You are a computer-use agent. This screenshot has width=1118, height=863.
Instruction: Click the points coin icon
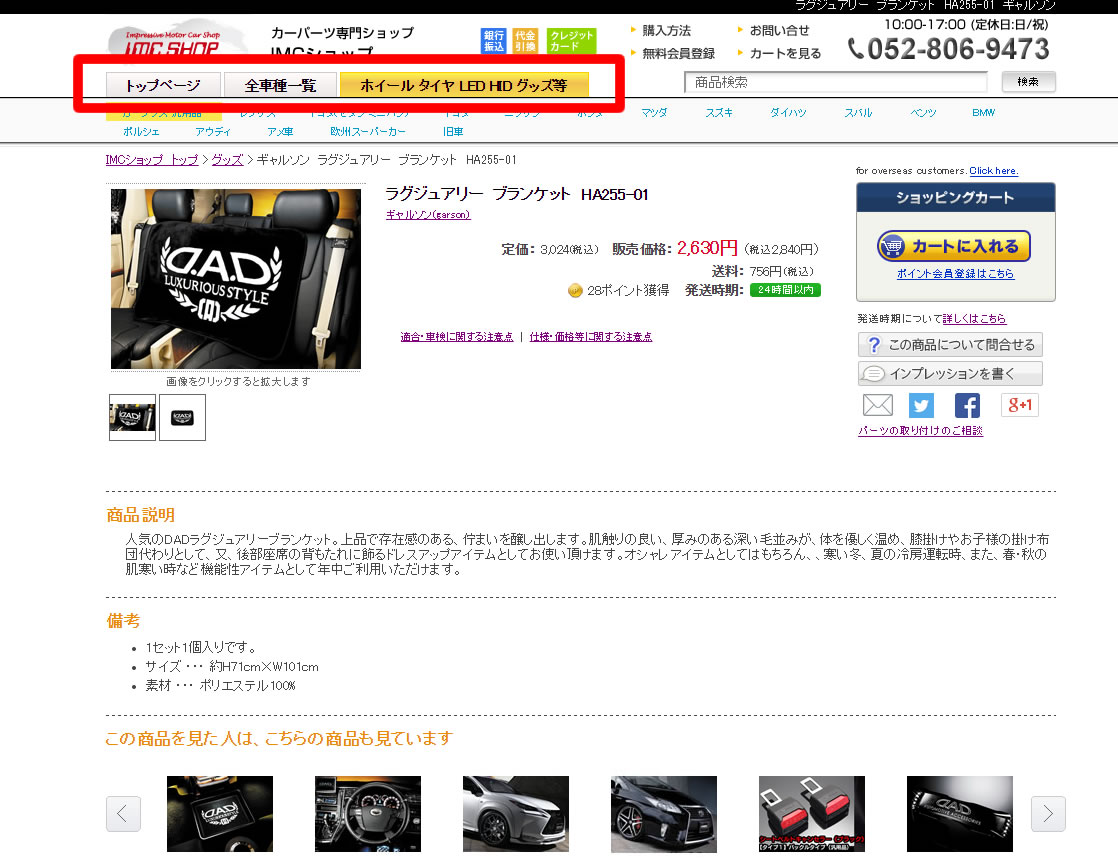pos(575,290)
